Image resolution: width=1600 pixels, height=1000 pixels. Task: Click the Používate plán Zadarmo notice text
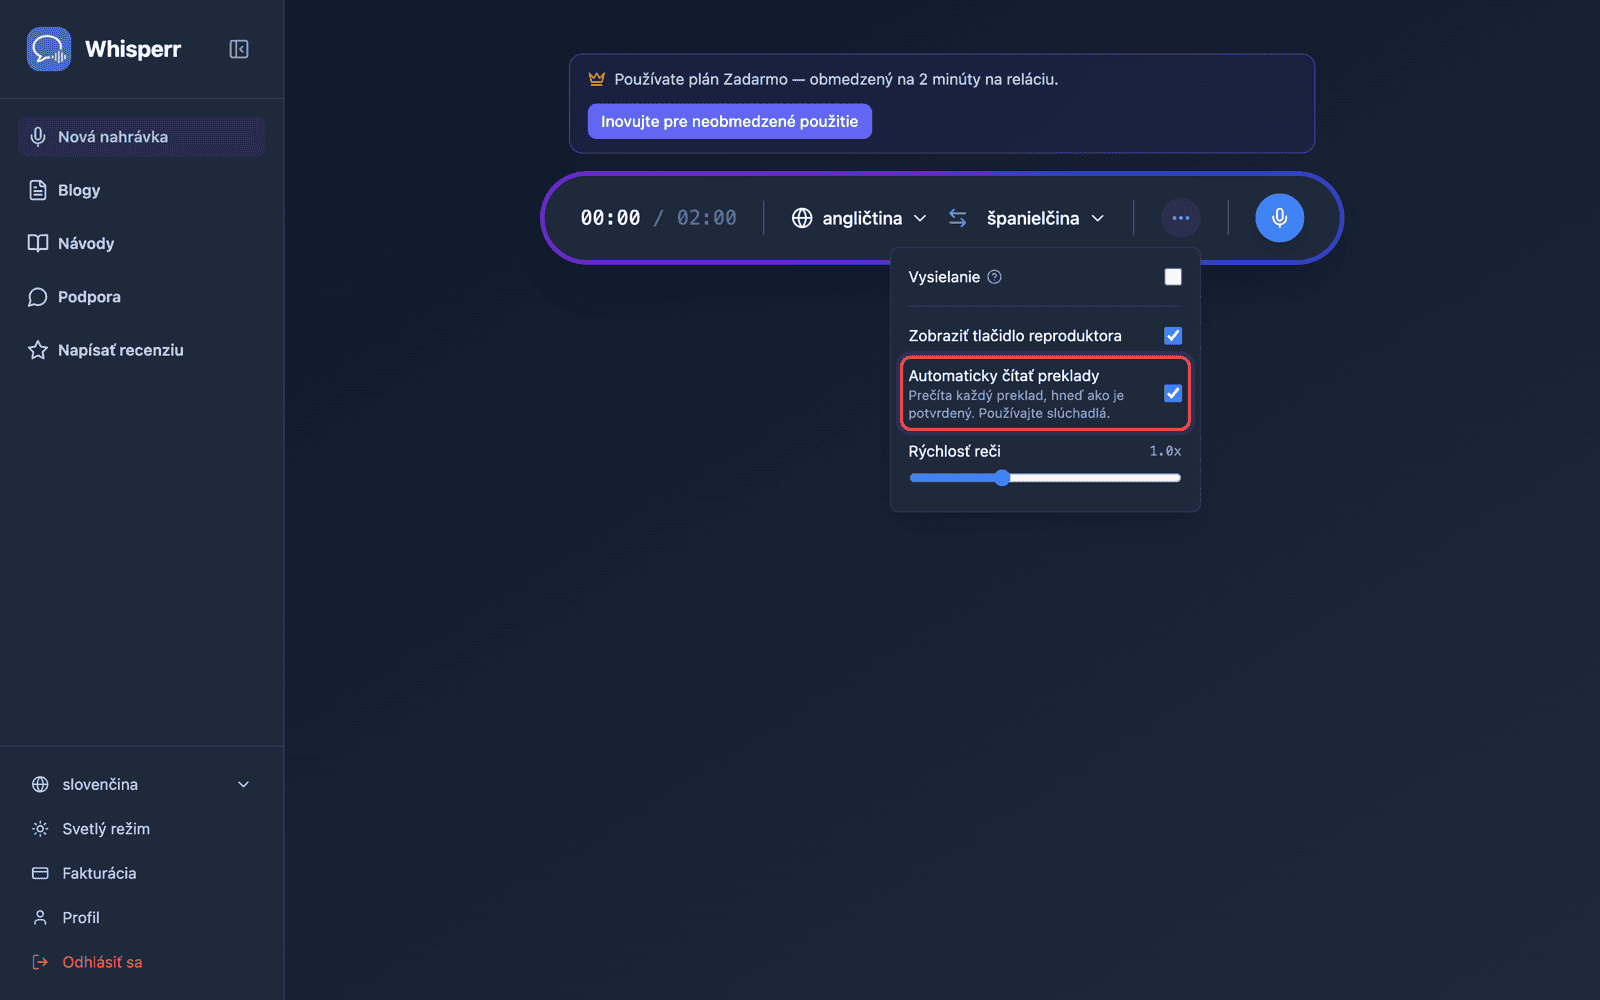coord(836,79)
